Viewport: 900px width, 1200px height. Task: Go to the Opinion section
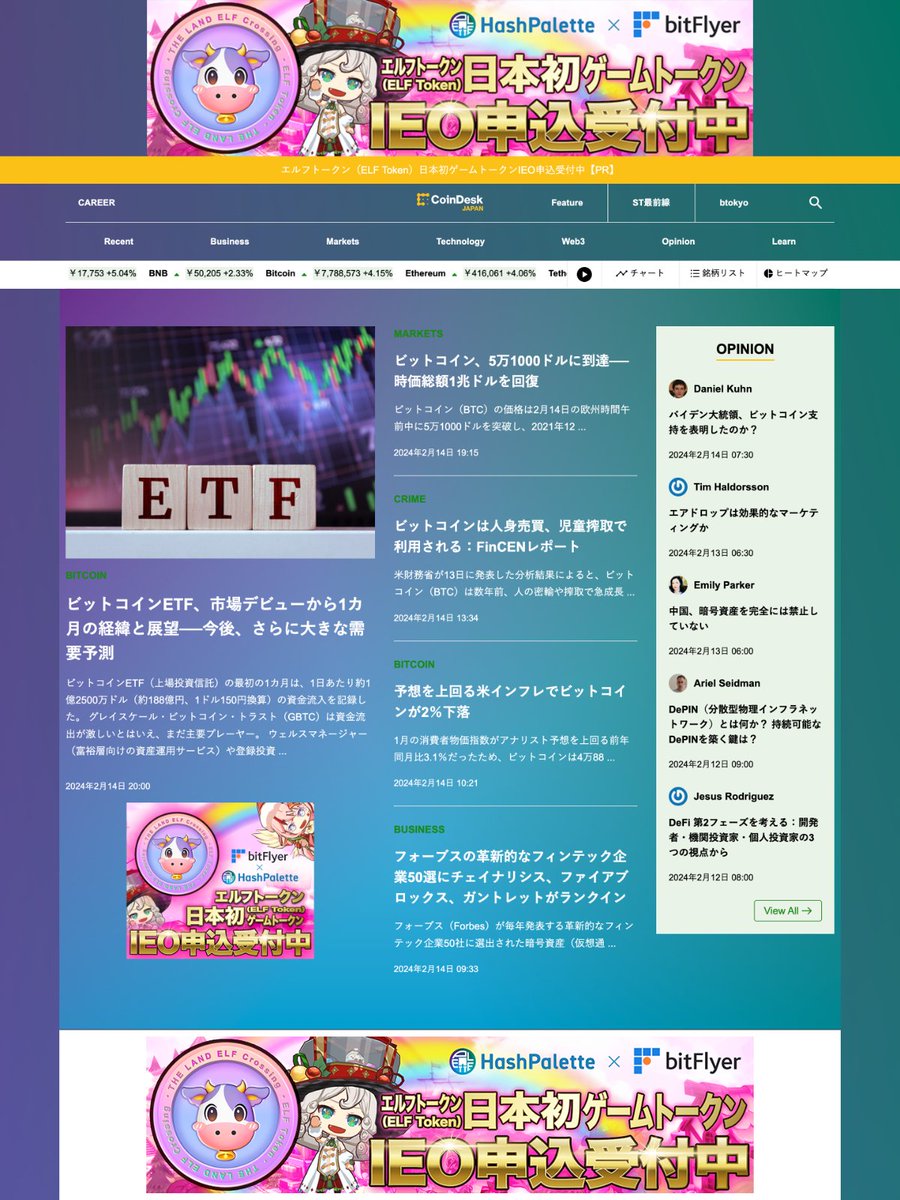coord(678,241)
